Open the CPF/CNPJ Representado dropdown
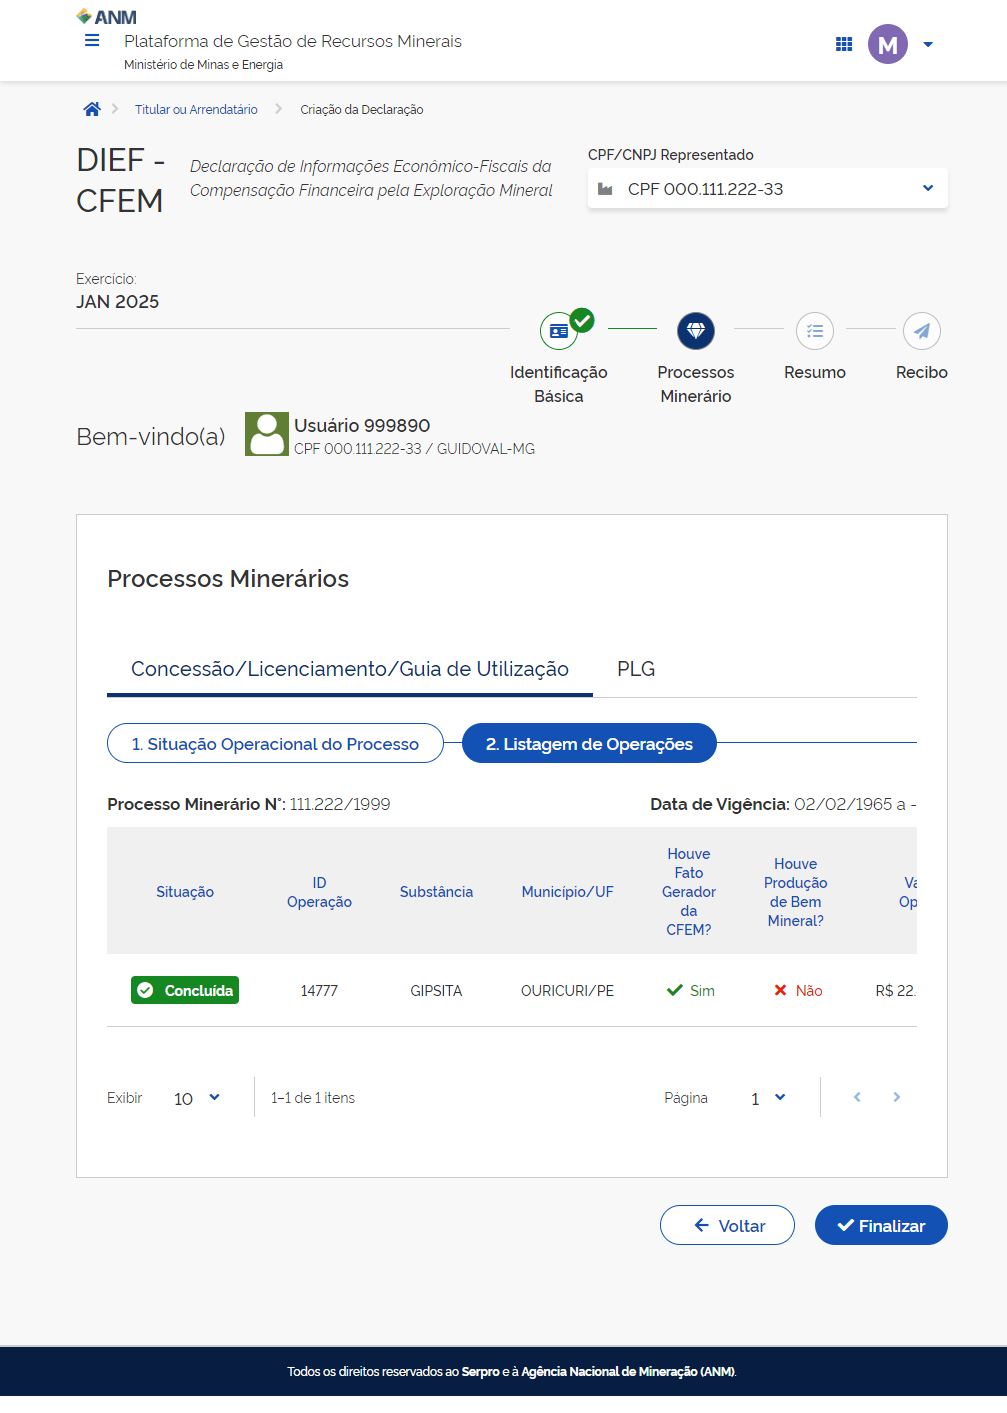Image resolution: width=1007 pixels, height=1413 pixels. [767, 189]
